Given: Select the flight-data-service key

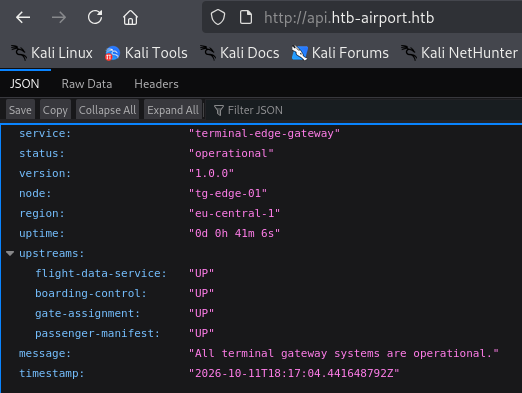Looking at the screenshot, I should (x=101, y=273).
